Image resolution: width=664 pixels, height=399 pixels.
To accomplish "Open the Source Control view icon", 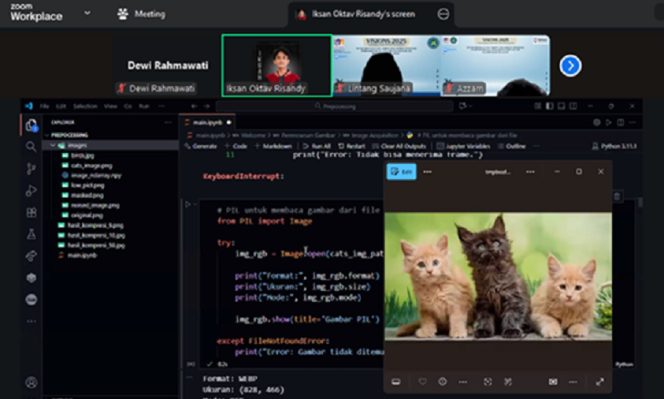I will tap(31, 169).
